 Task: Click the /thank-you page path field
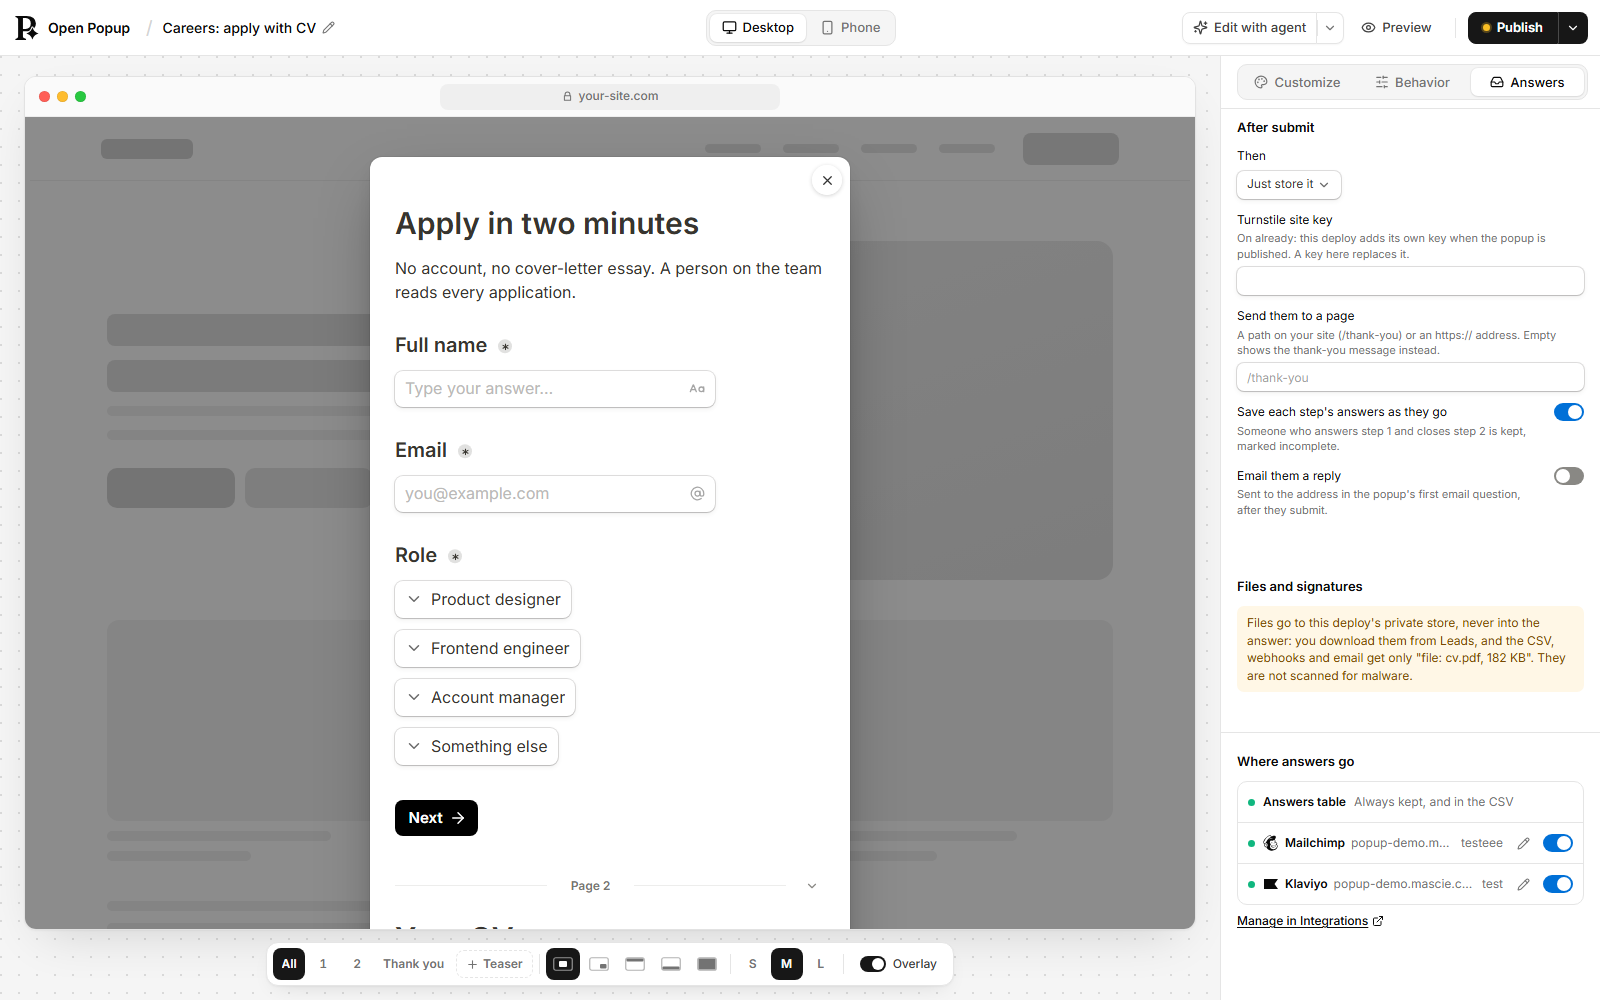click(1410, 378)
